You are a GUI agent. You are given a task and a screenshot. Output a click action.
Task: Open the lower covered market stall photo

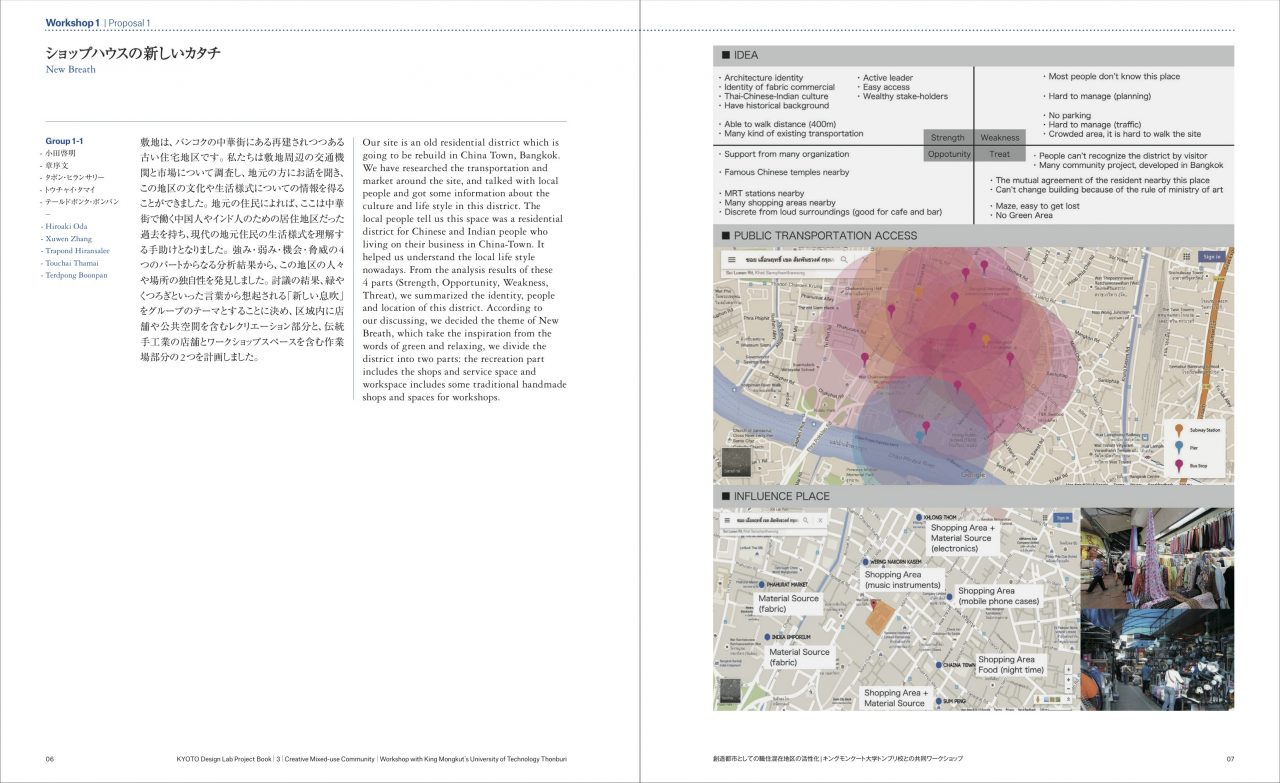coord(1157,660)
